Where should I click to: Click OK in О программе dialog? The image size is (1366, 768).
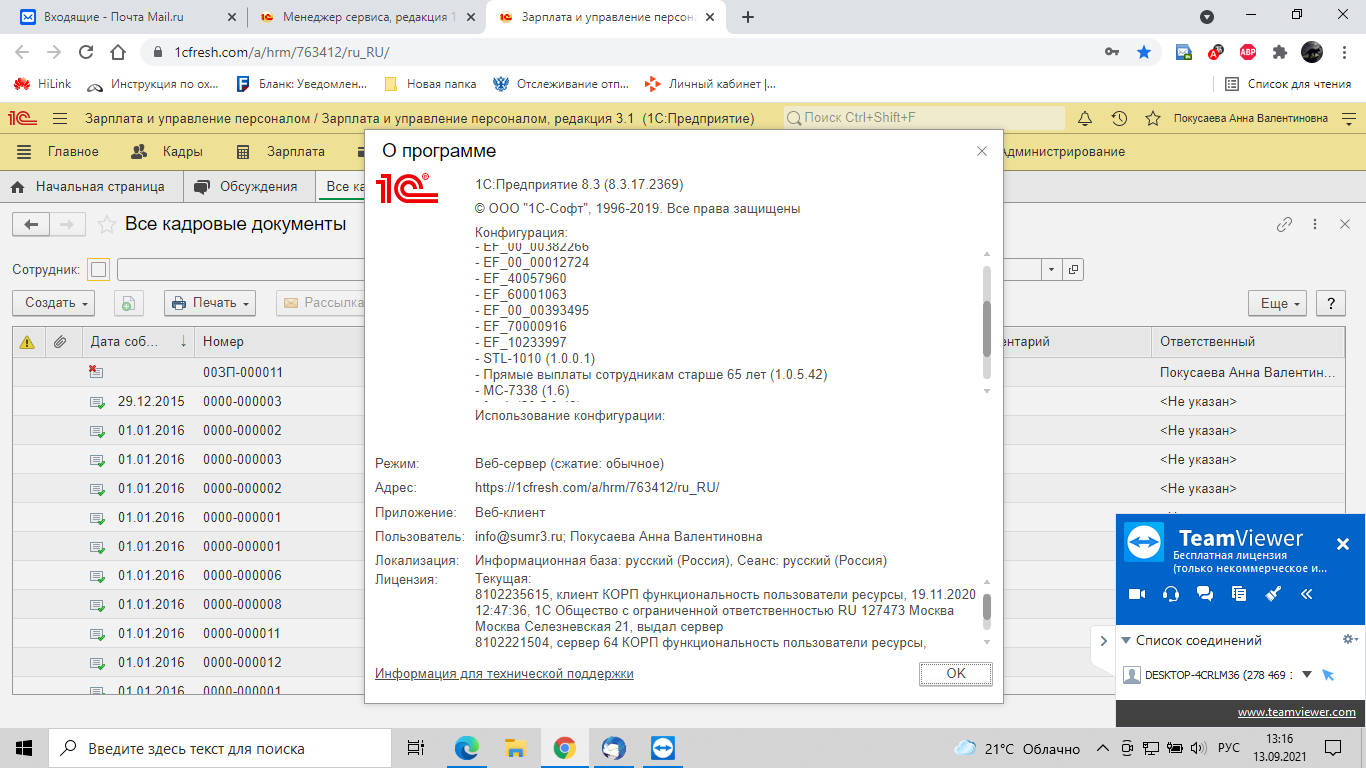point(956,674)
